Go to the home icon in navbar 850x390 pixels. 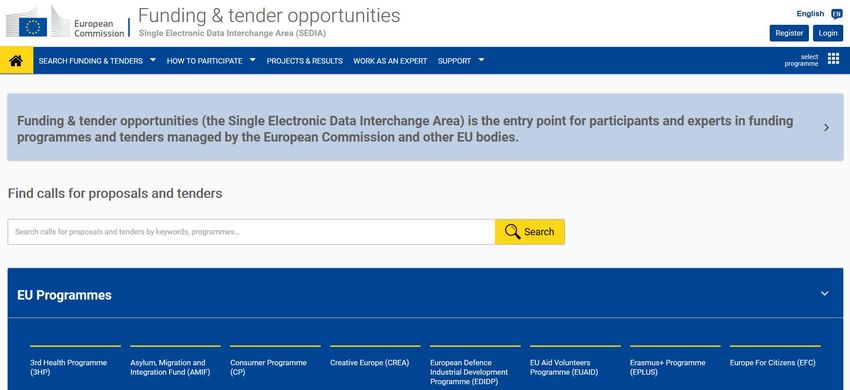tap(16, 61)
